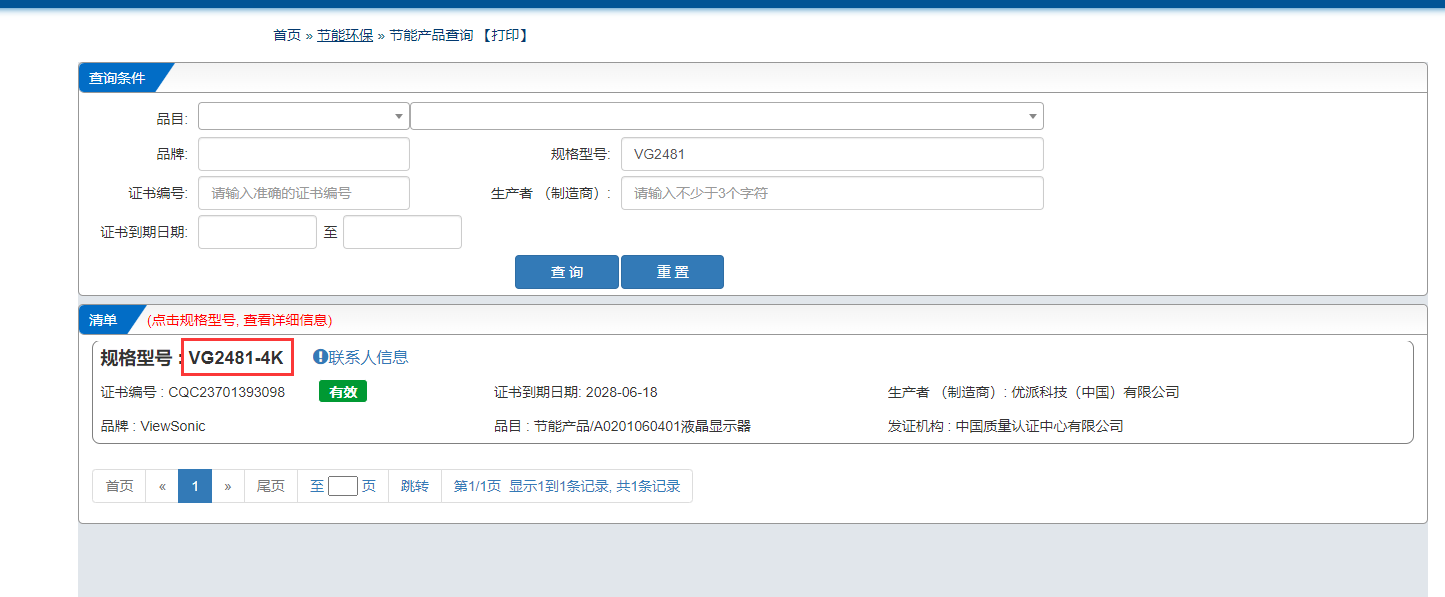Click the 规格型号 field containing VG2481
Image resolution: width=1445 pixels, height=597 pixels.
(x=831, y=154)
